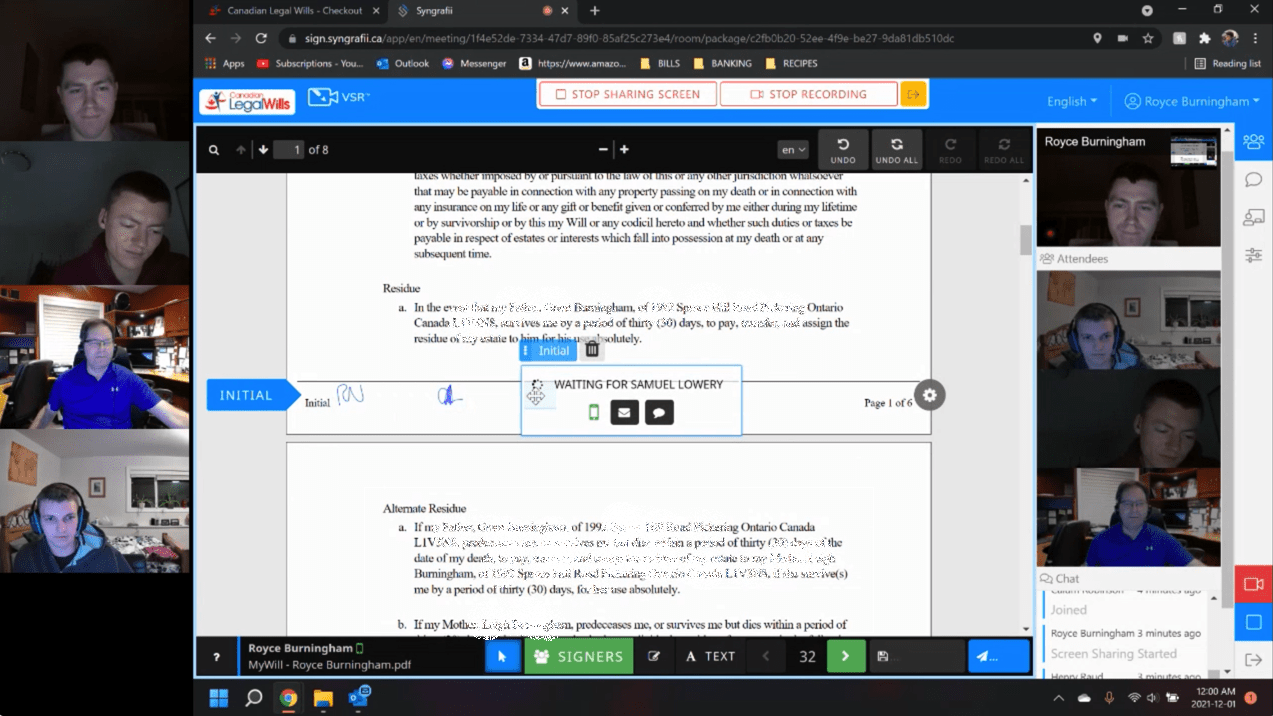Screen dimensions: 1273x716
Task: Go to the previous page with the up arrow
Action: point(241,150)
